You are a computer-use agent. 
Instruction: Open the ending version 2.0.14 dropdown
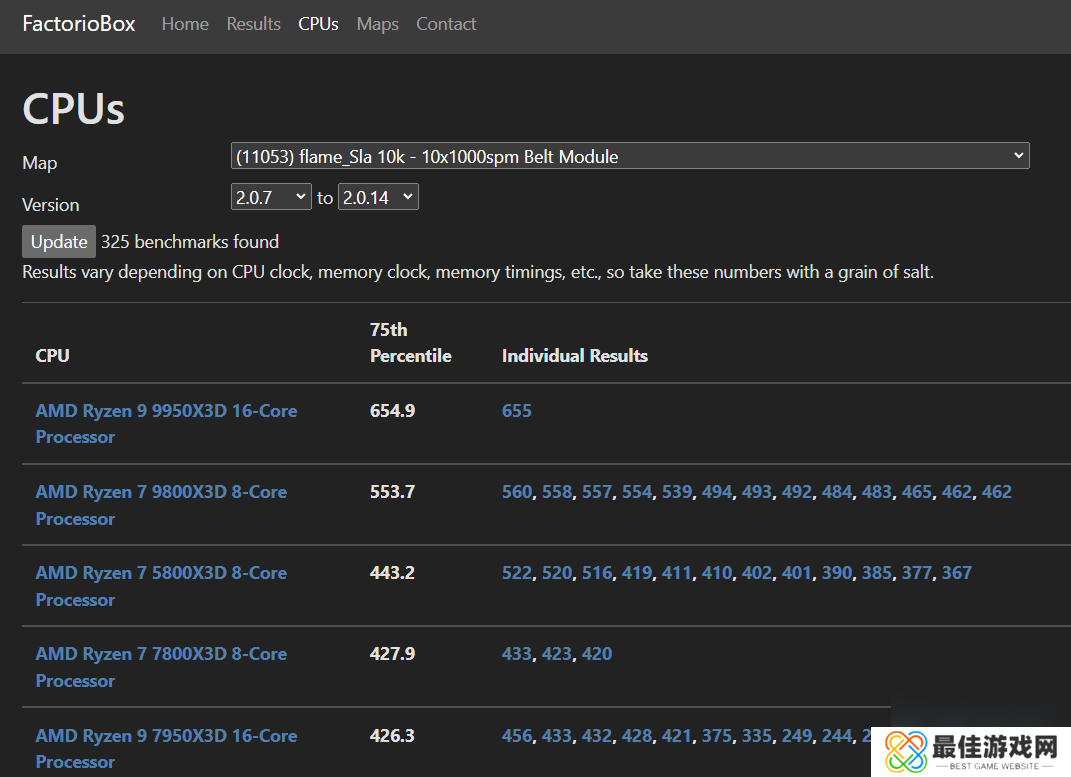pos(378,198)
